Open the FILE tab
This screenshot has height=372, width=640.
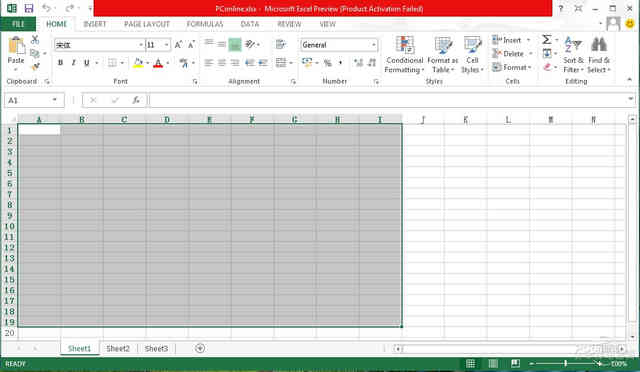[x=18, y=24]
